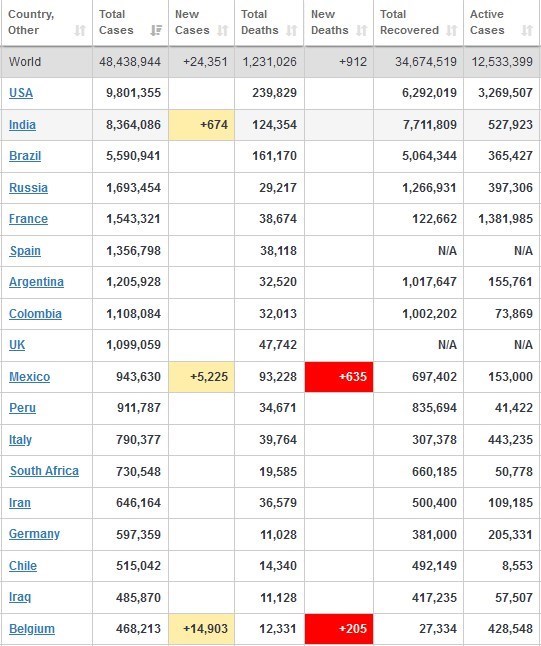Open India country page
The image size is (541, 646).
point(22,124)
